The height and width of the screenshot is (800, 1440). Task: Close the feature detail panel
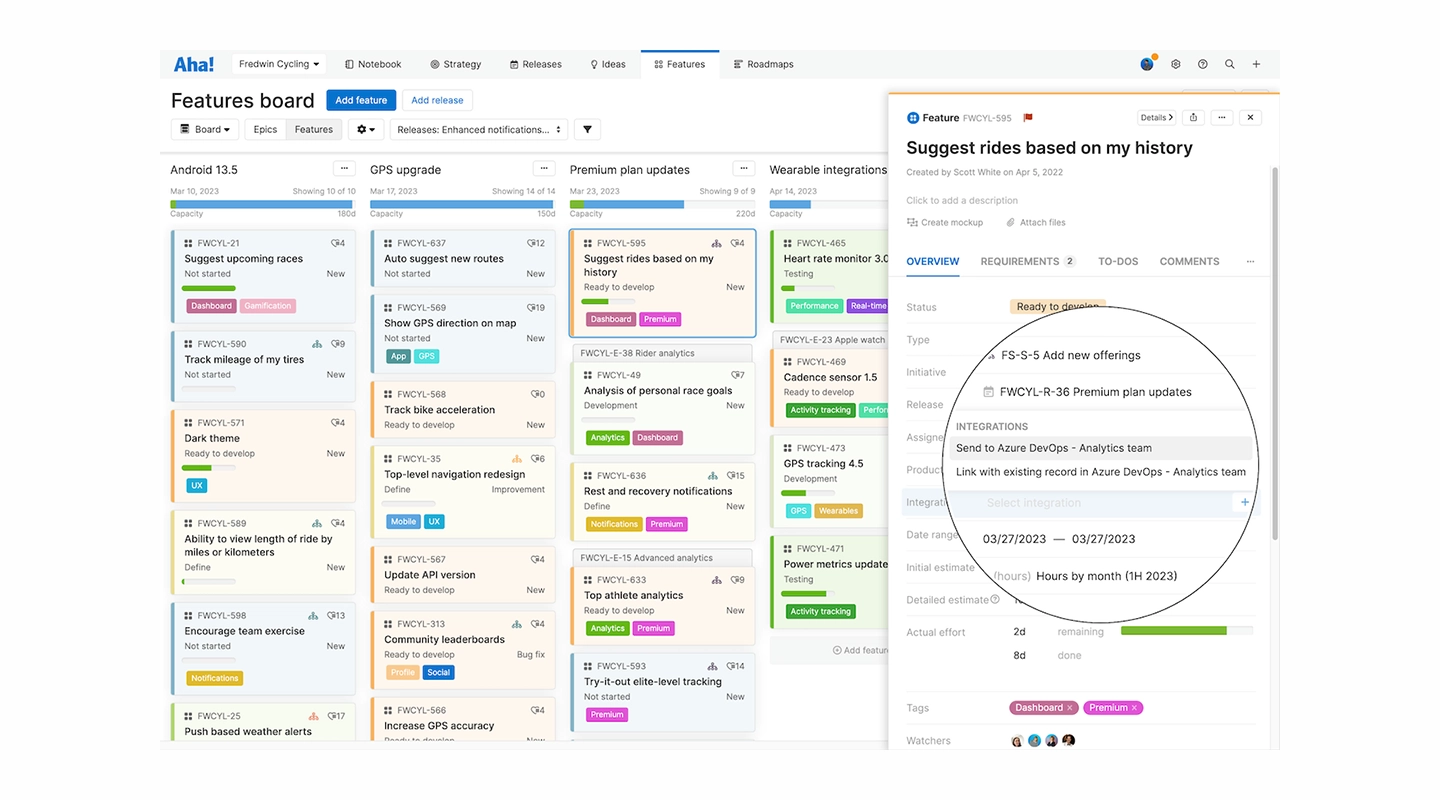(1250, 118)
